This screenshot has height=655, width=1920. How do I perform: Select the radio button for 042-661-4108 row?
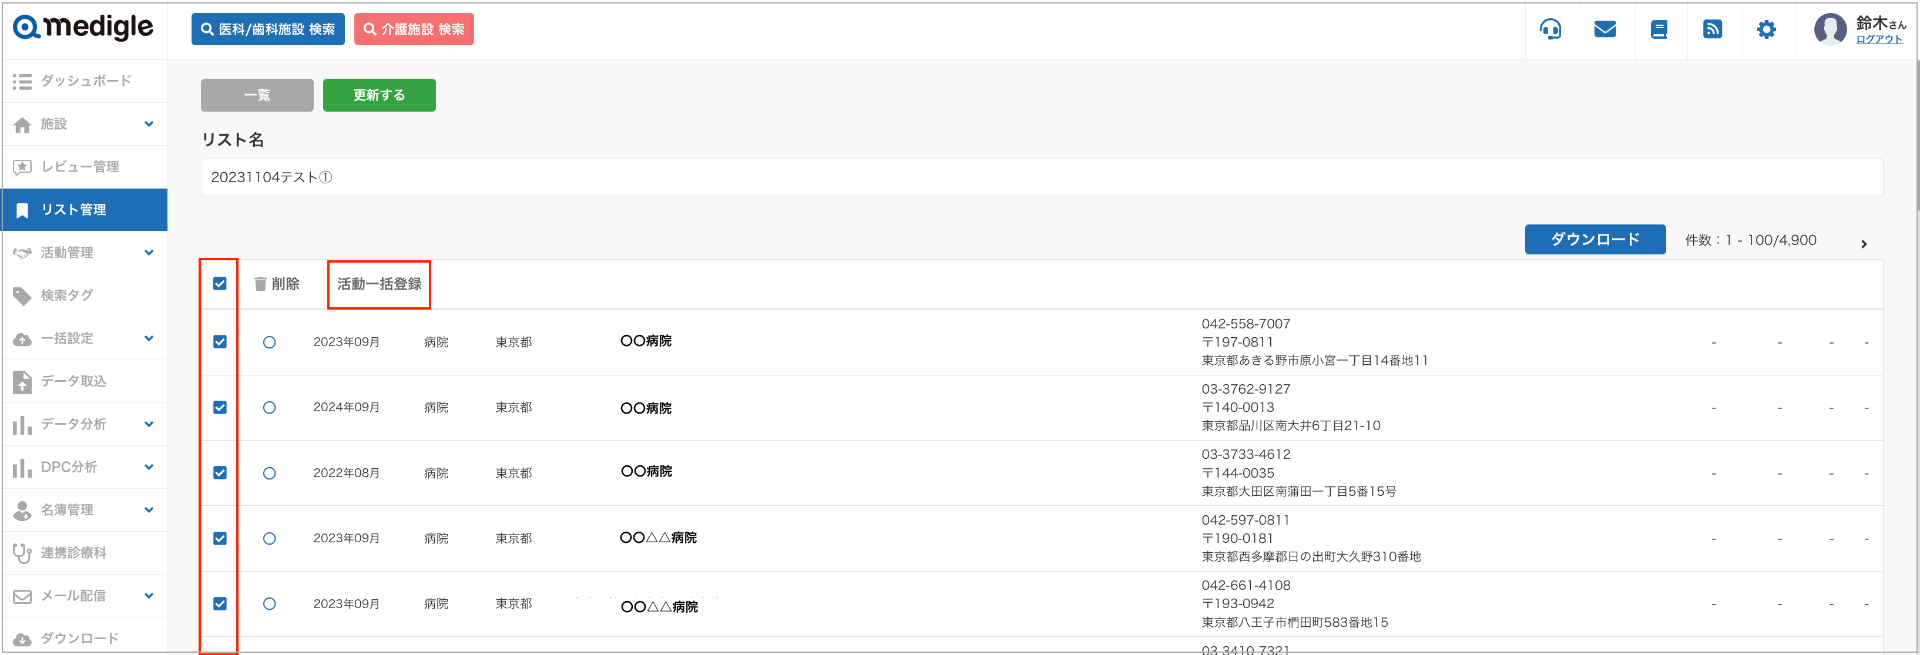(269, 604)
